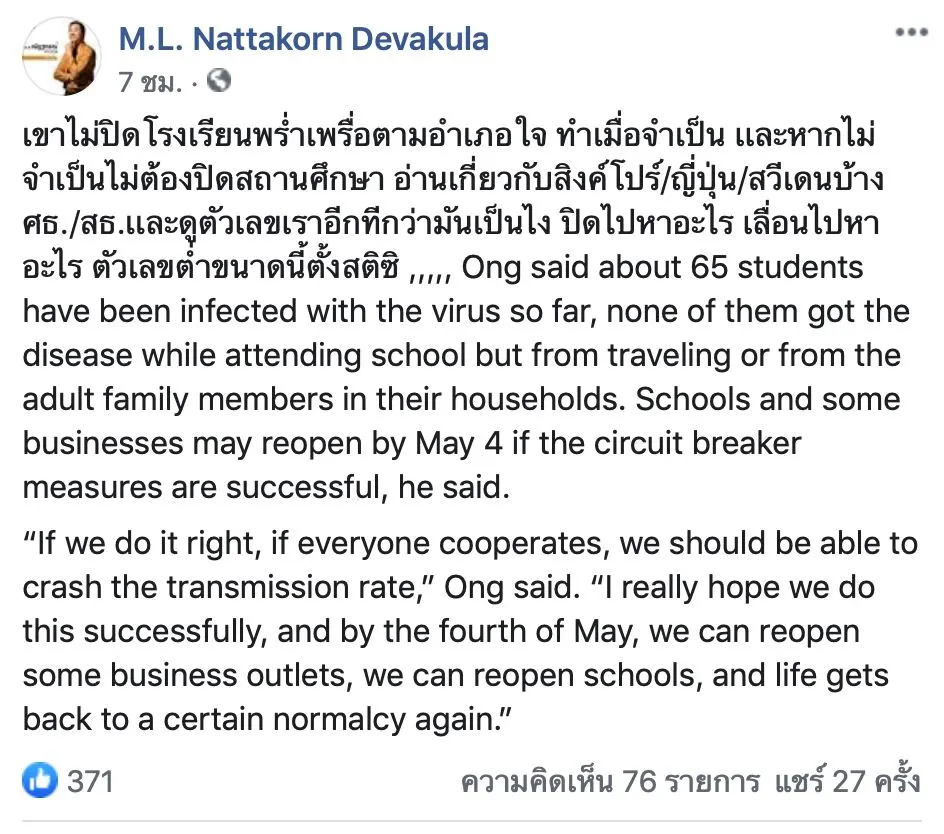
Task: Click the text "measures are successful, he said."
Action: tap(266, 487)
